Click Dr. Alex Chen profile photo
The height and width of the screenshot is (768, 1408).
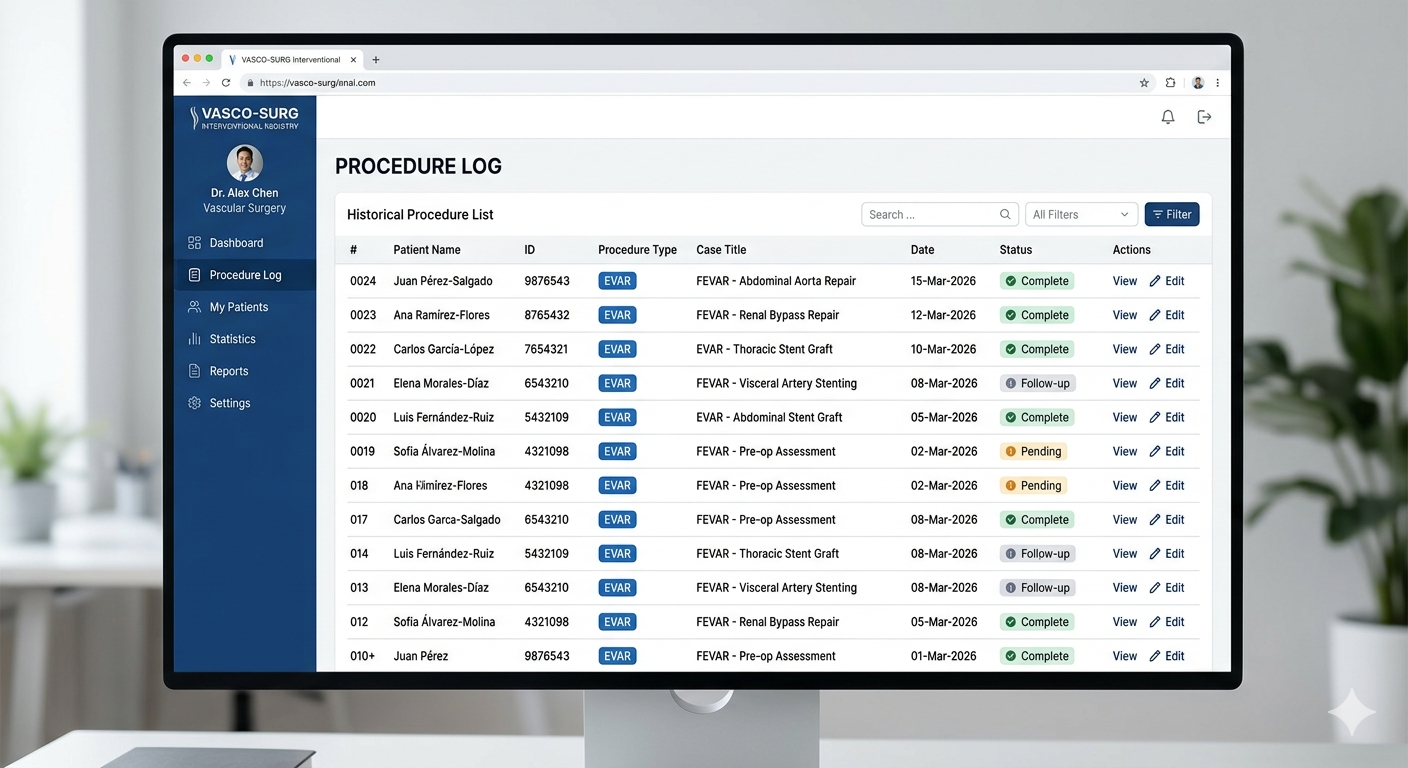(x=245, y=162)
